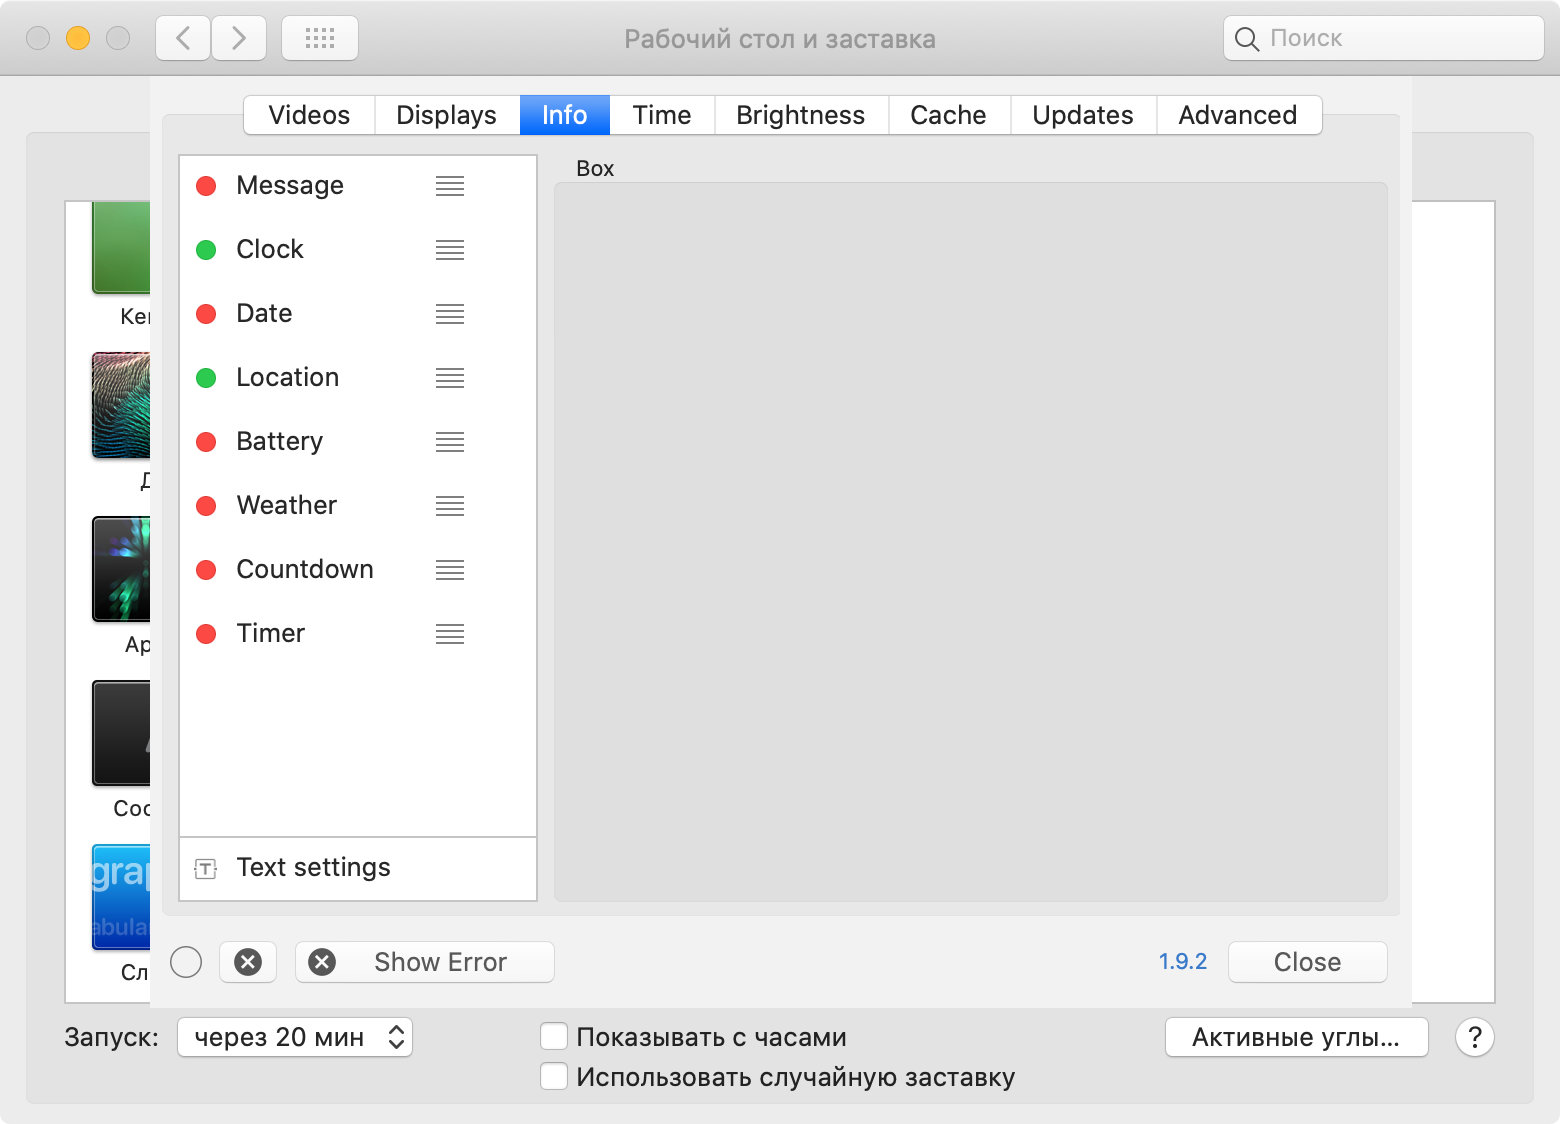The image size is (1560, 1124).
Task: Click the Text settings icon
Action: tap(205, 868)
